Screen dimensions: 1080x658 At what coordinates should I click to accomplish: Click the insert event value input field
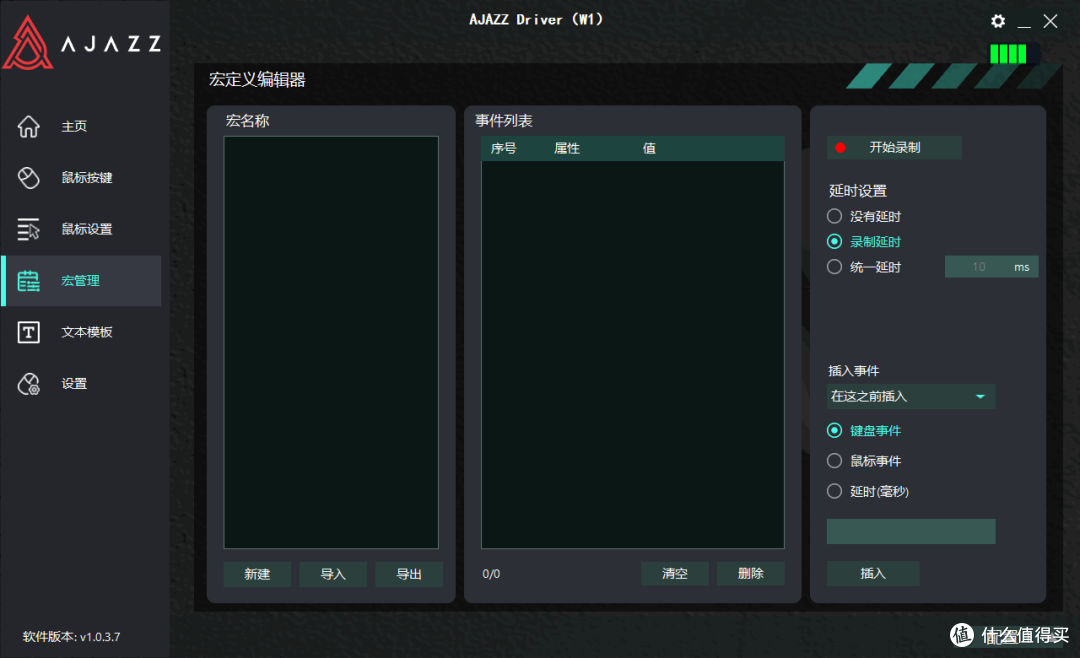[911, 531]
